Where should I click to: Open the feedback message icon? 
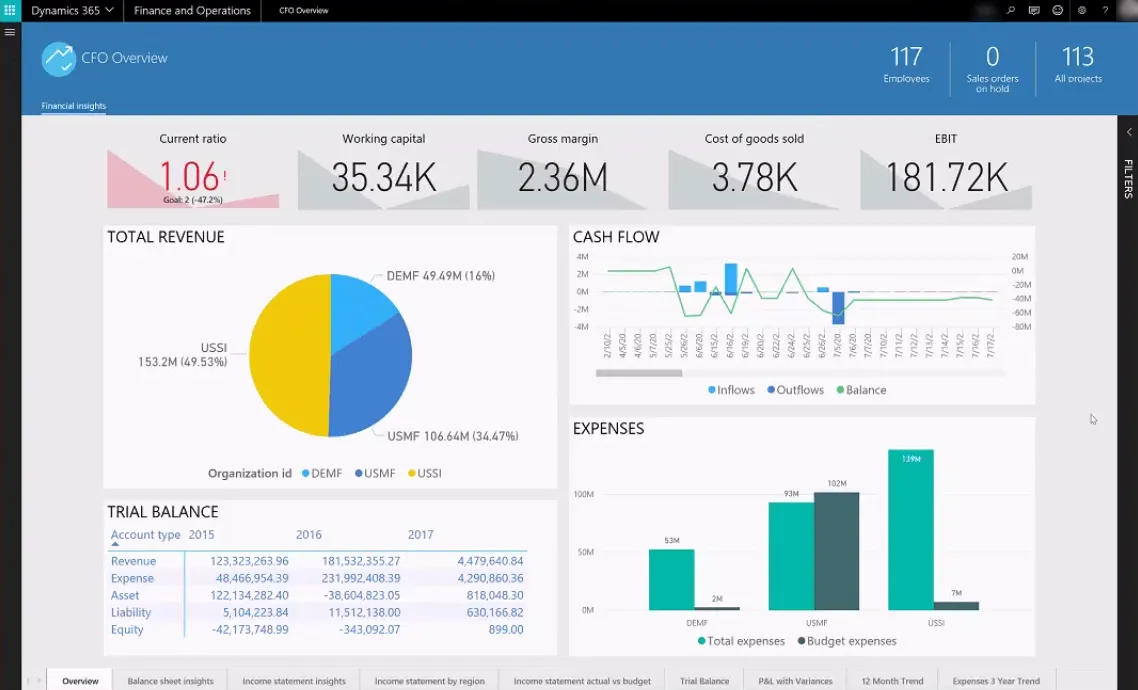(x=1035, y=11)
